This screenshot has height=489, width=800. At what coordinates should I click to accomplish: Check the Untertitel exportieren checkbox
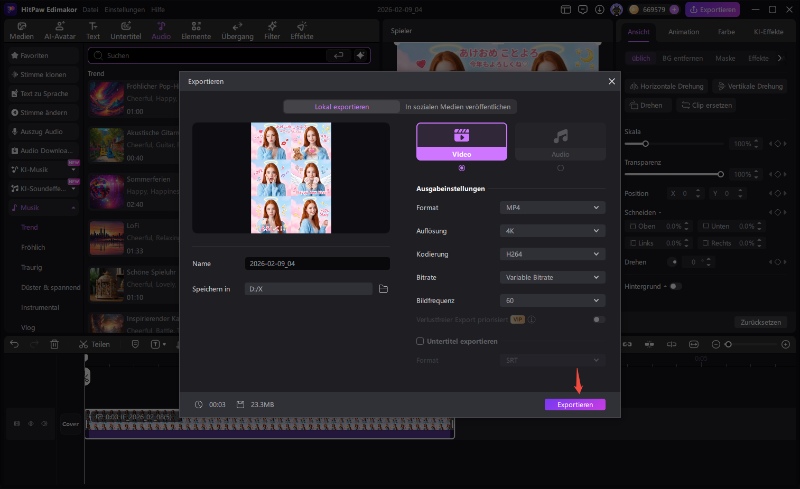[x=420, y=341]
